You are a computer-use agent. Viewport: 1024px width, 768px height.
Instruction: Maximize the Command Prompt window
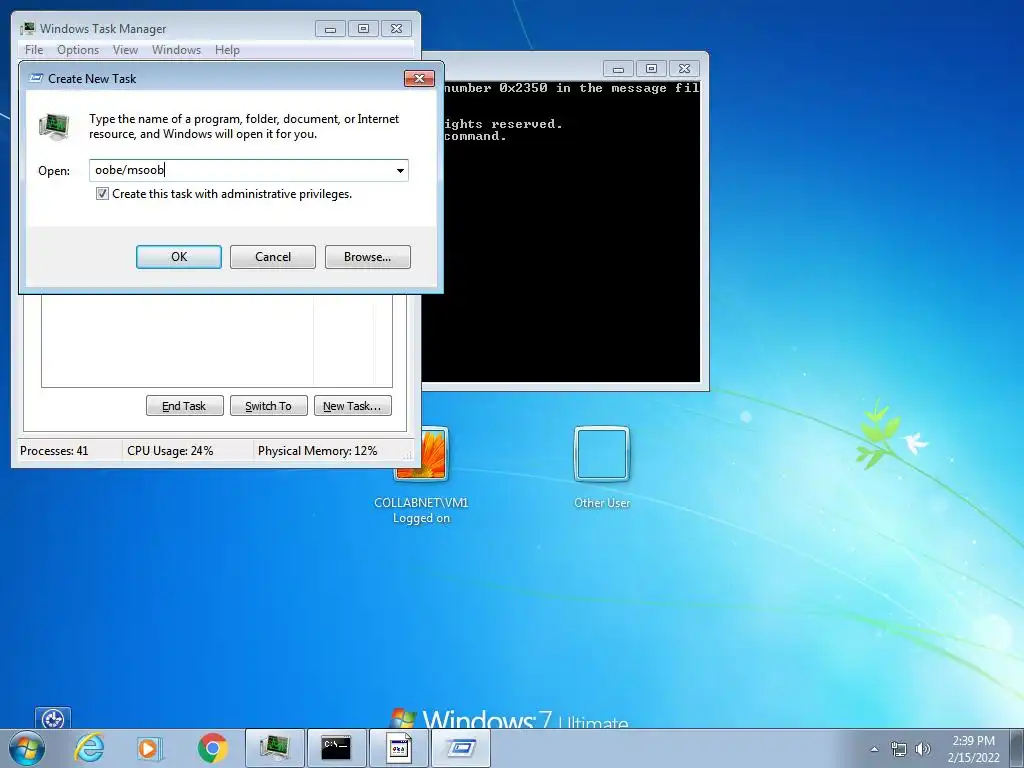(x=651, y=69)
